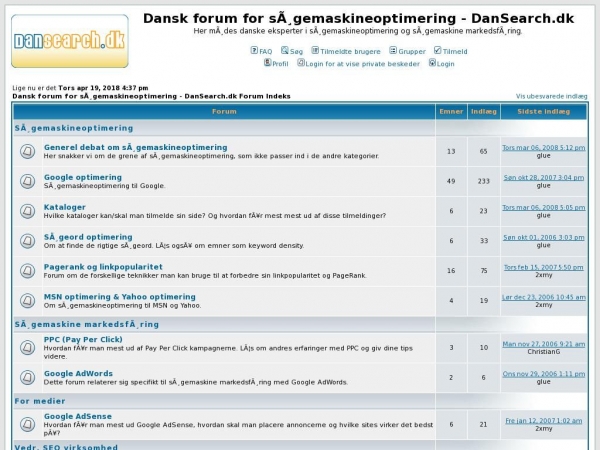Viewport: 600px width, 450px height.
Task: Click the Login text link
Action: coord(445,64)
